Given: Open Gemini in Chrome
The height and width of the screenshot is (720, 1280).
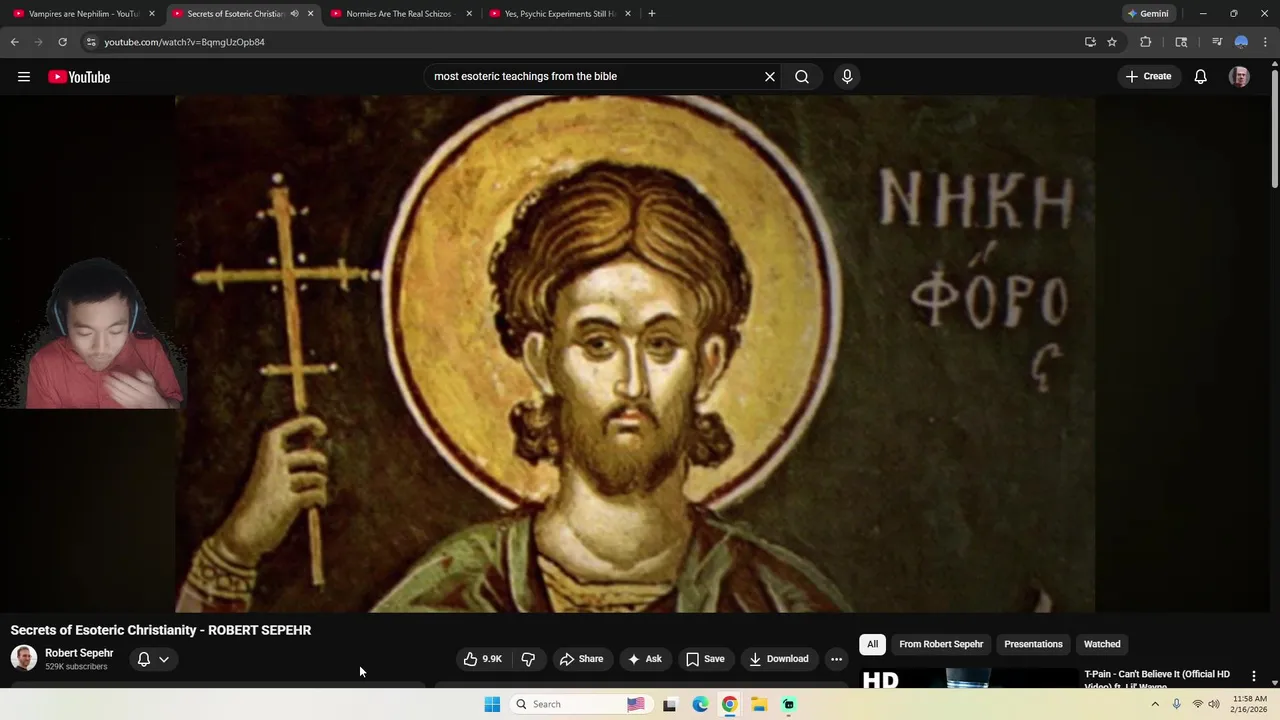Looking at the screenshot, I should (x=1148, y=14).
